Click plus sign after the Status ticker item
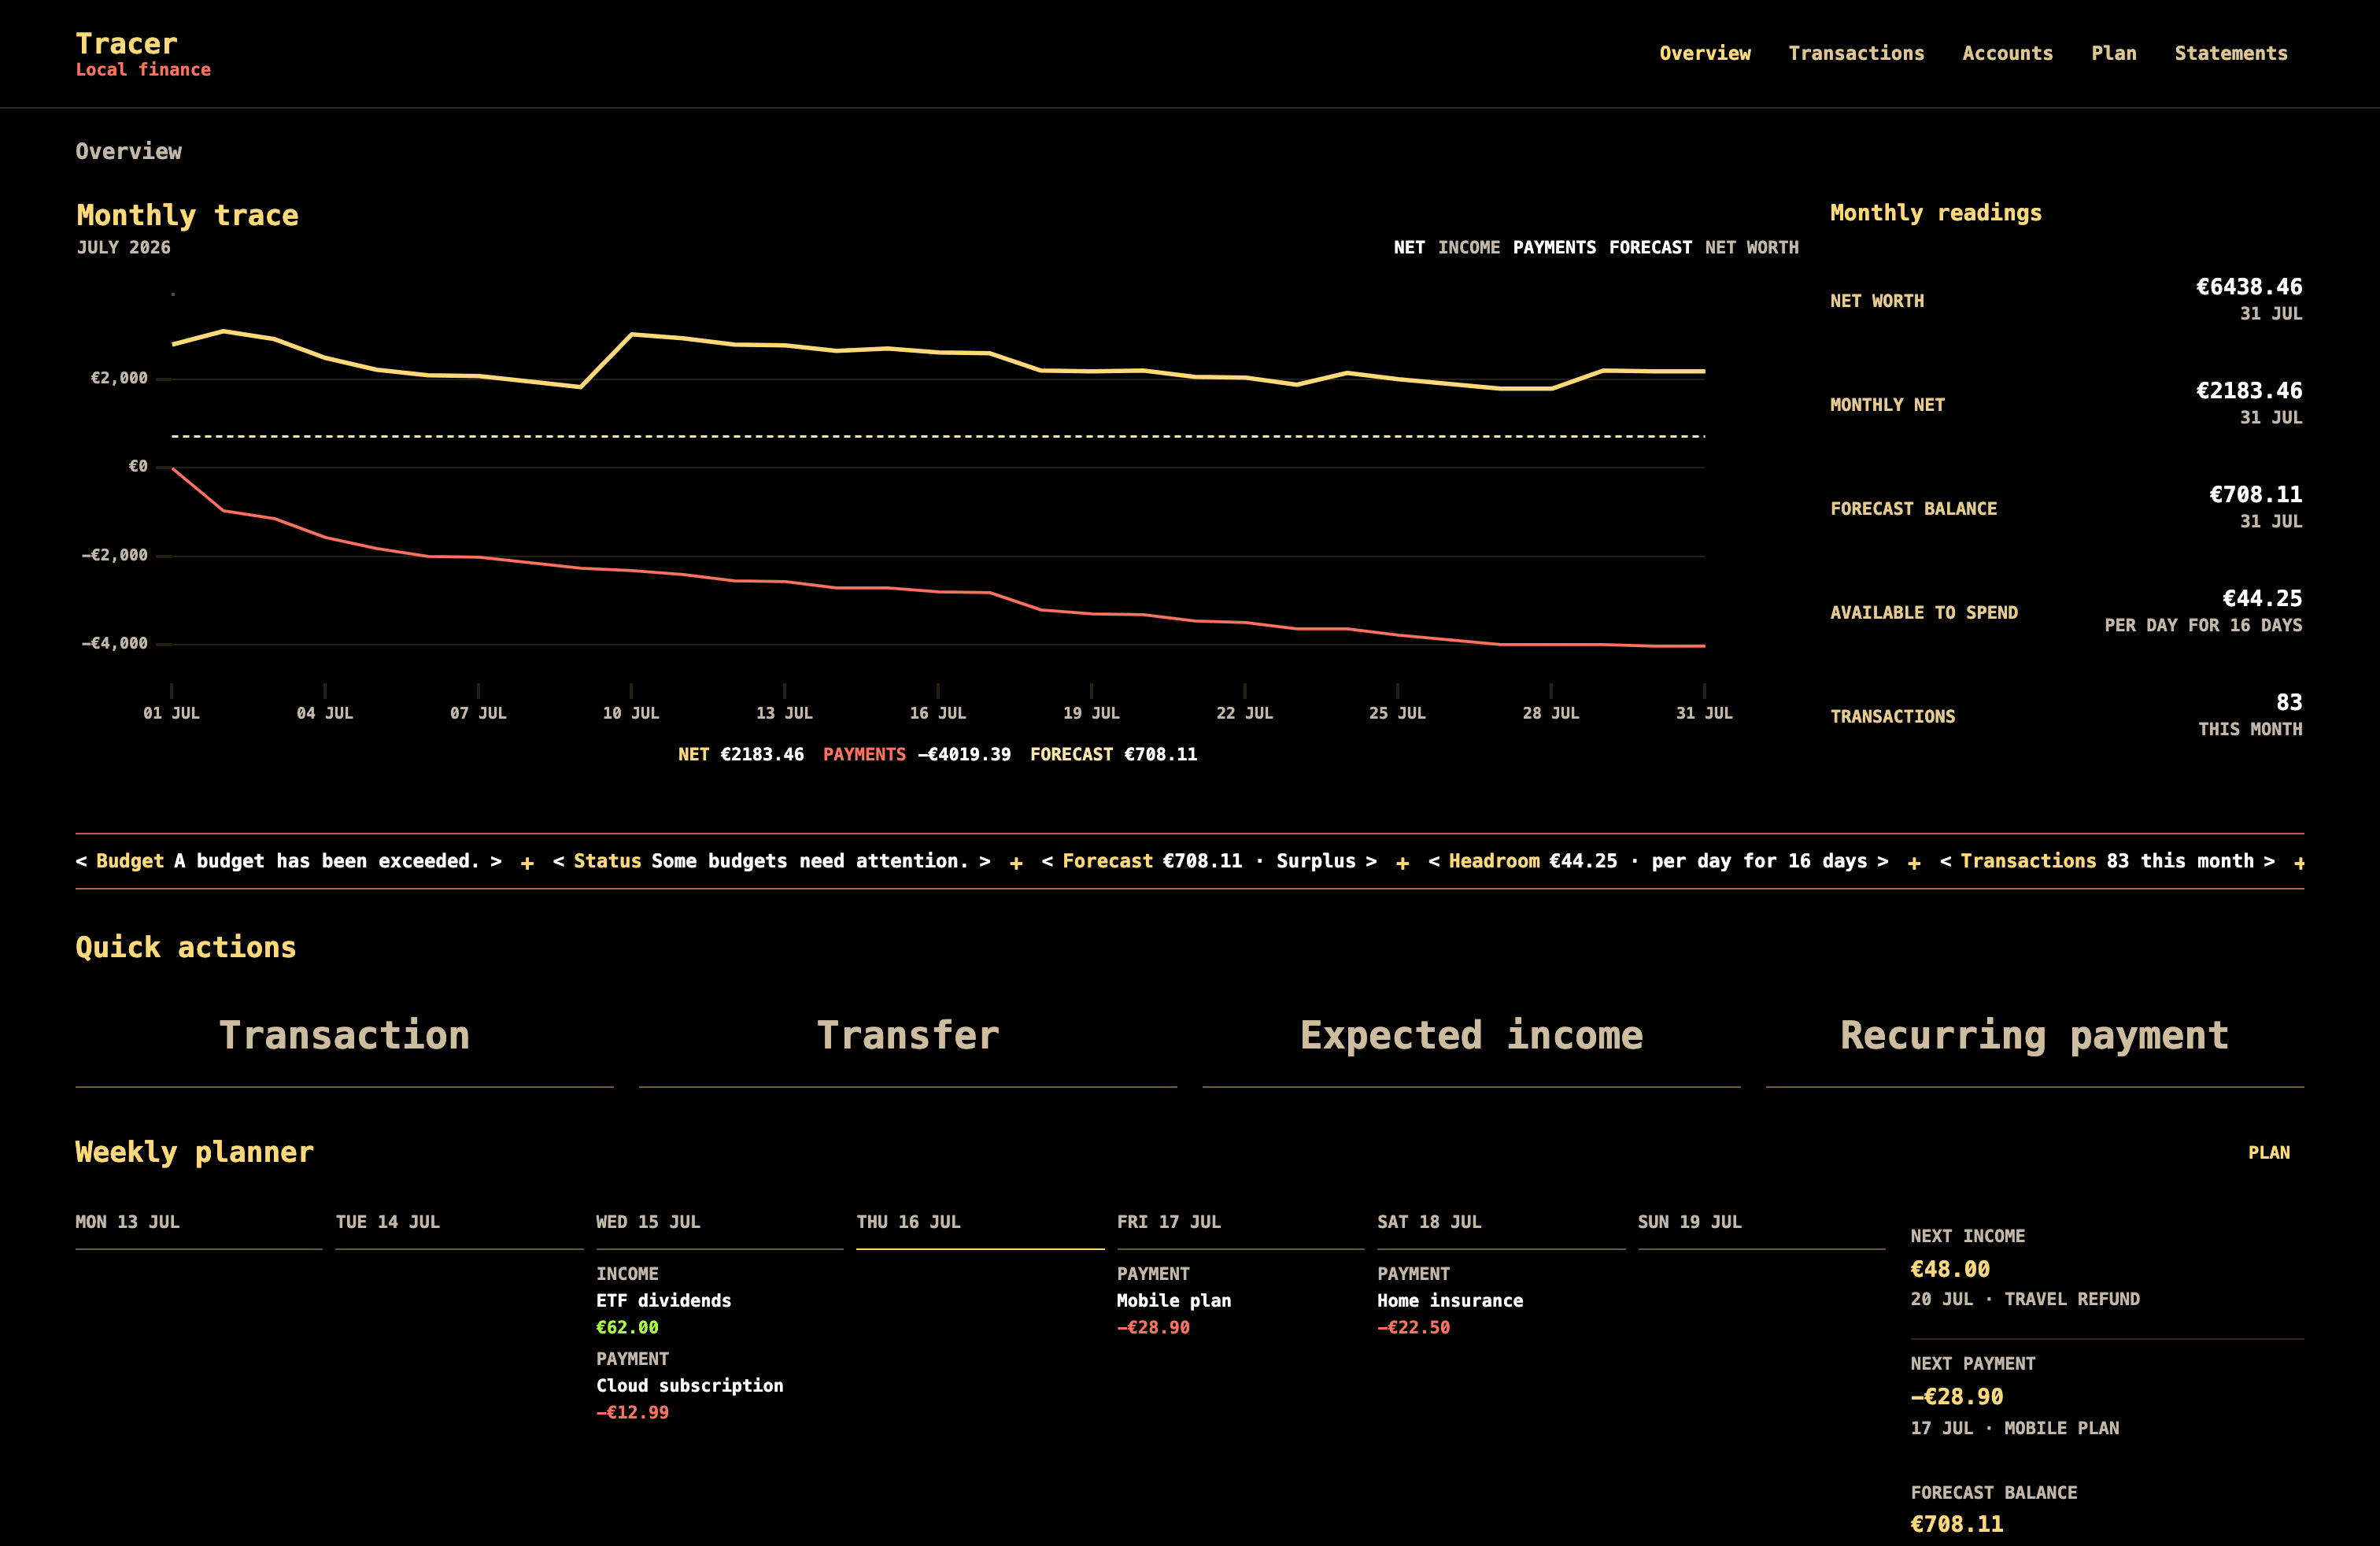The height and width of the screenshot is (1546, 2380). (1016, 863)
